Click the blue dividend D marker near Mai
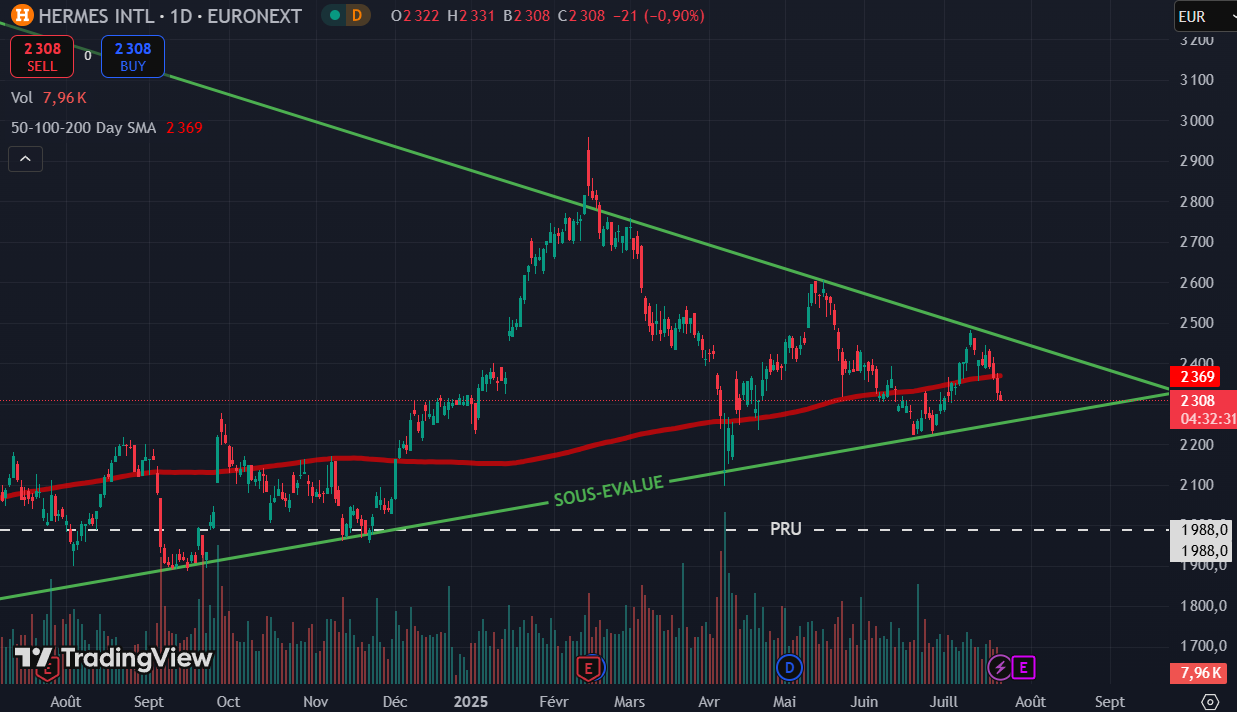1237x712 pixels. pyautogui.click(x=790, y=667)
